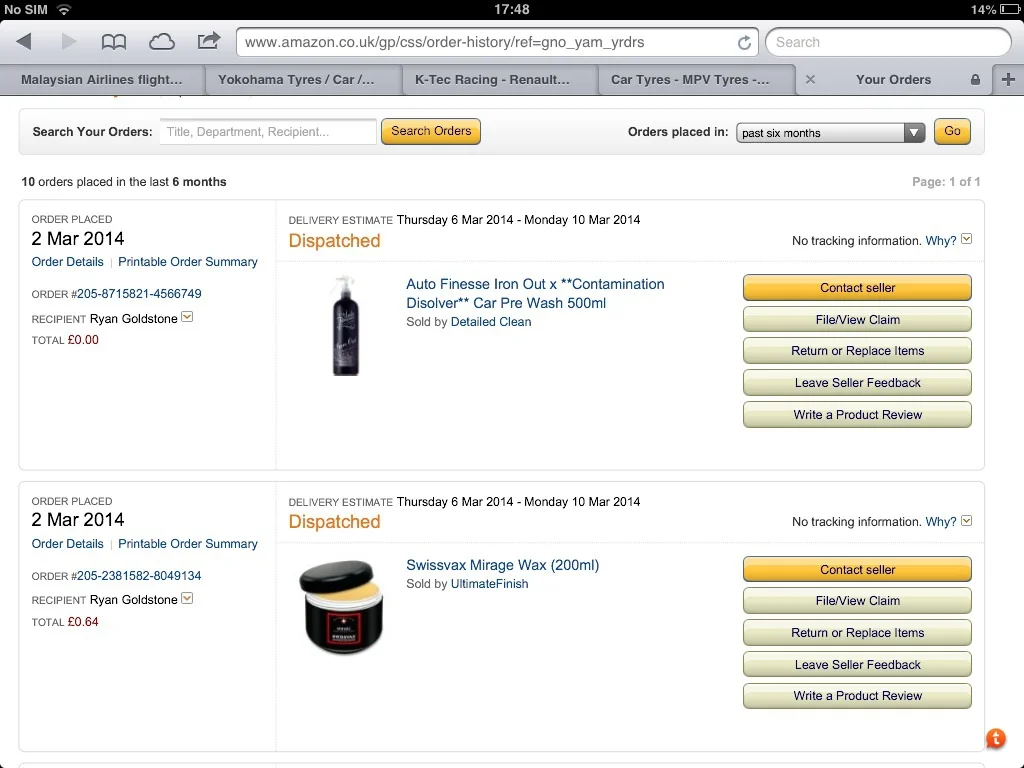Click Contact seller for Auto Finesse item
Screen dimensions: 1024x768
pyautogui.click(x=857, y=288)
